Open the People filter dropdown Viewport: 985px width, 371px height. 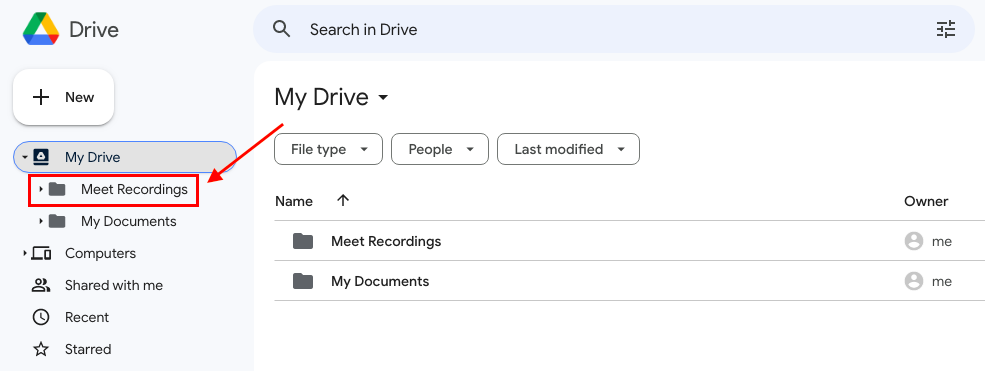[440, 149]
